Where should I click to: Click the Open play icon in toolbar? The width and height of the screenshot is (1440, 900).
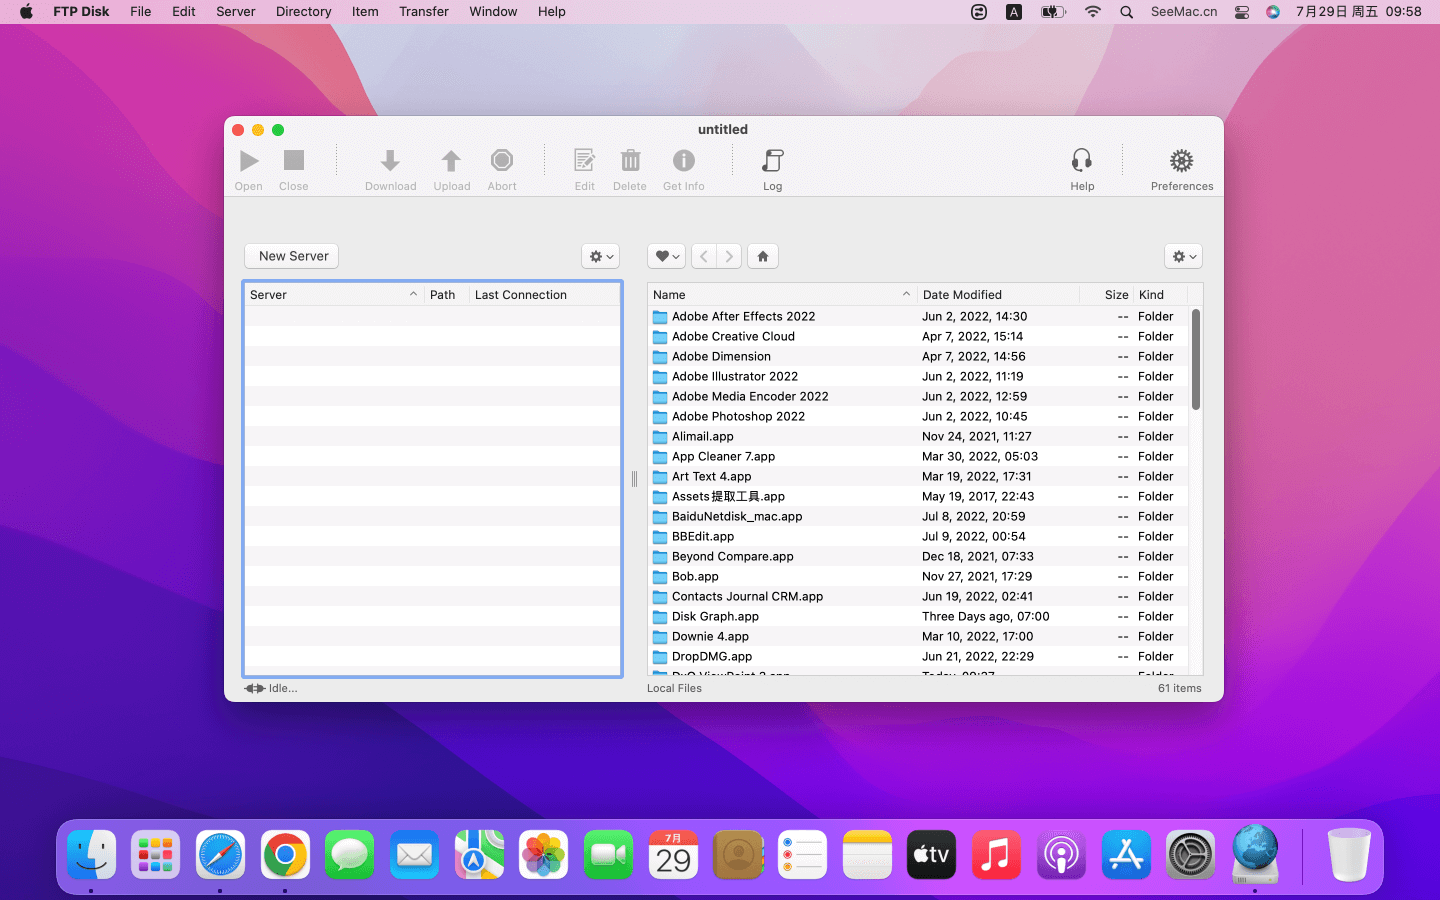[249, 161]
